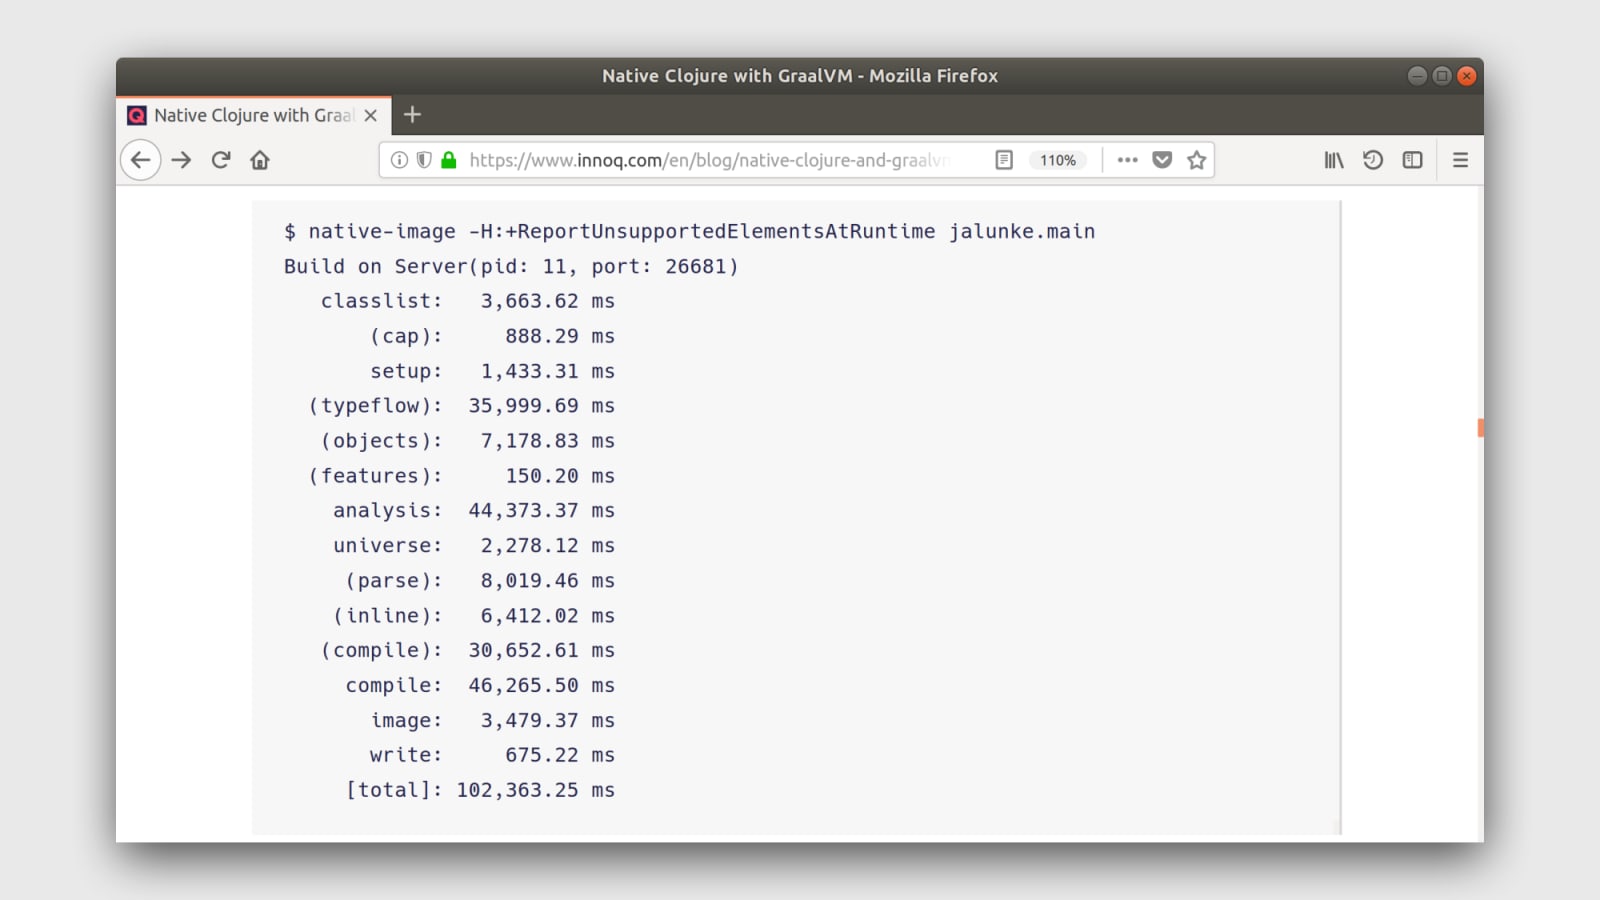Click the setup value '1,433.31 ms'
The width and height of the screenshot is (1600, 900).
[x=548, y=371]
